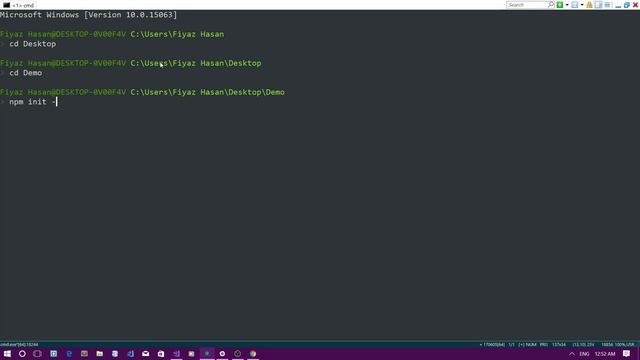The width and height of the screenshot is (640, 360).
Task: Click the "cd Desktop" command line
Action: 32,44
